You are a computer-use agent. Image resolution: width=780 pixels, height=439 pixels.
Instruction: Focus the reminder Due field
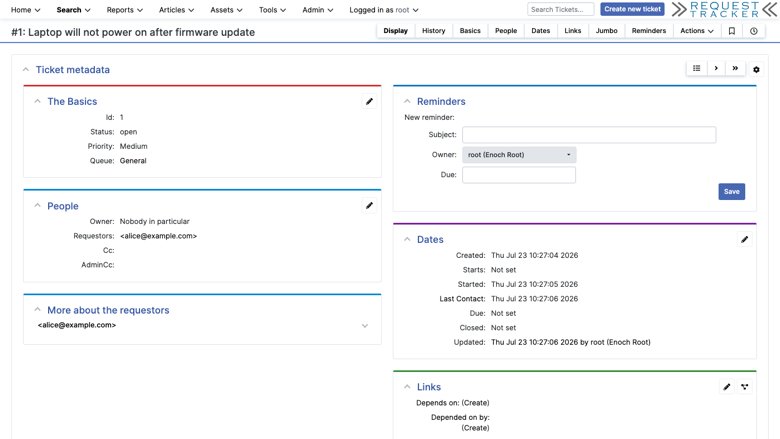[519, 175]
